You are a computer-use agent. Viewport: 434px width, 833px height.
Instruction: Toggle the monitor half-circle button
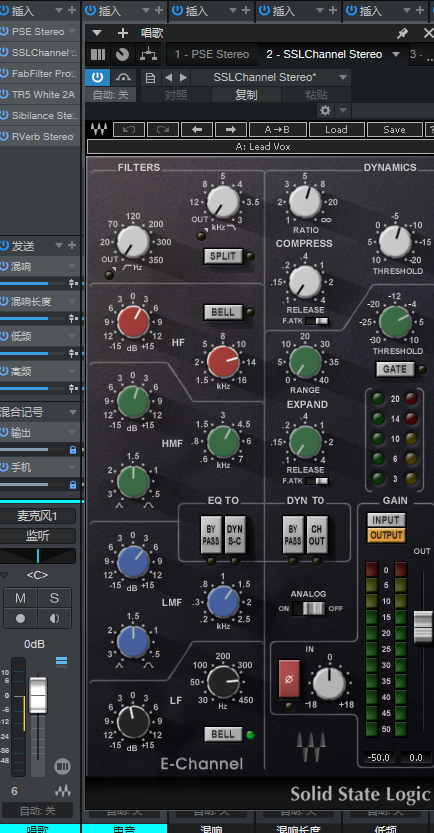pyautogui.click(x=54, y=618)
